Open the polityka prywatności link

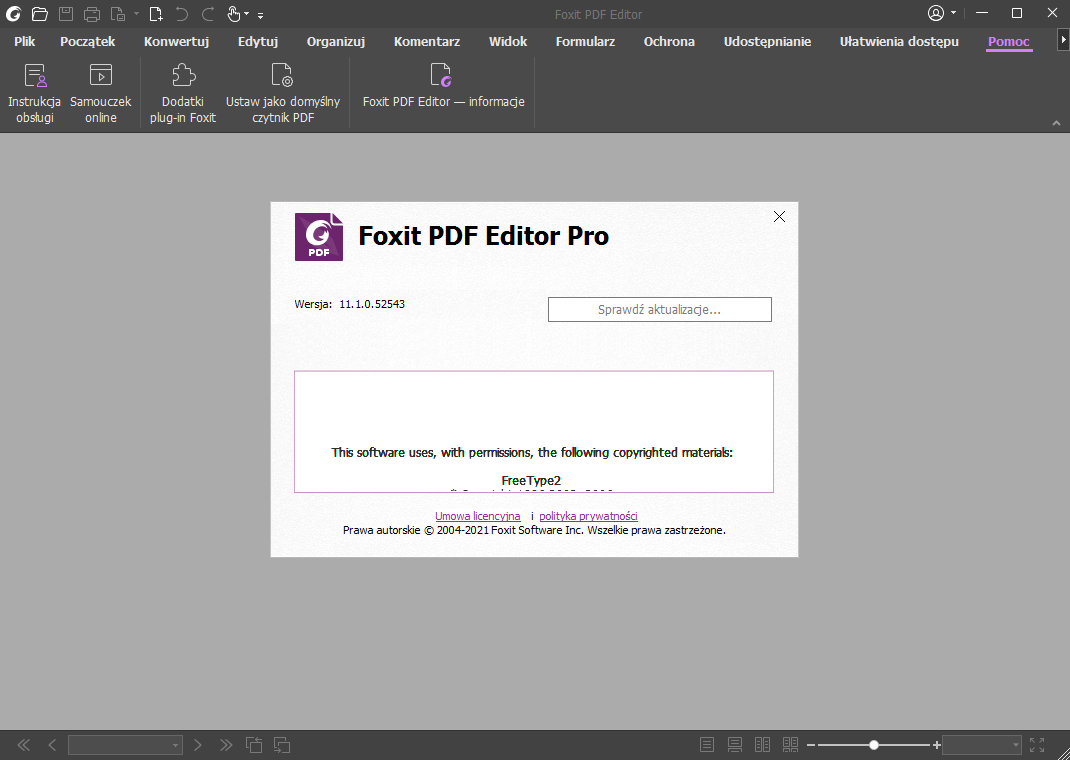(x=588, y=516)
